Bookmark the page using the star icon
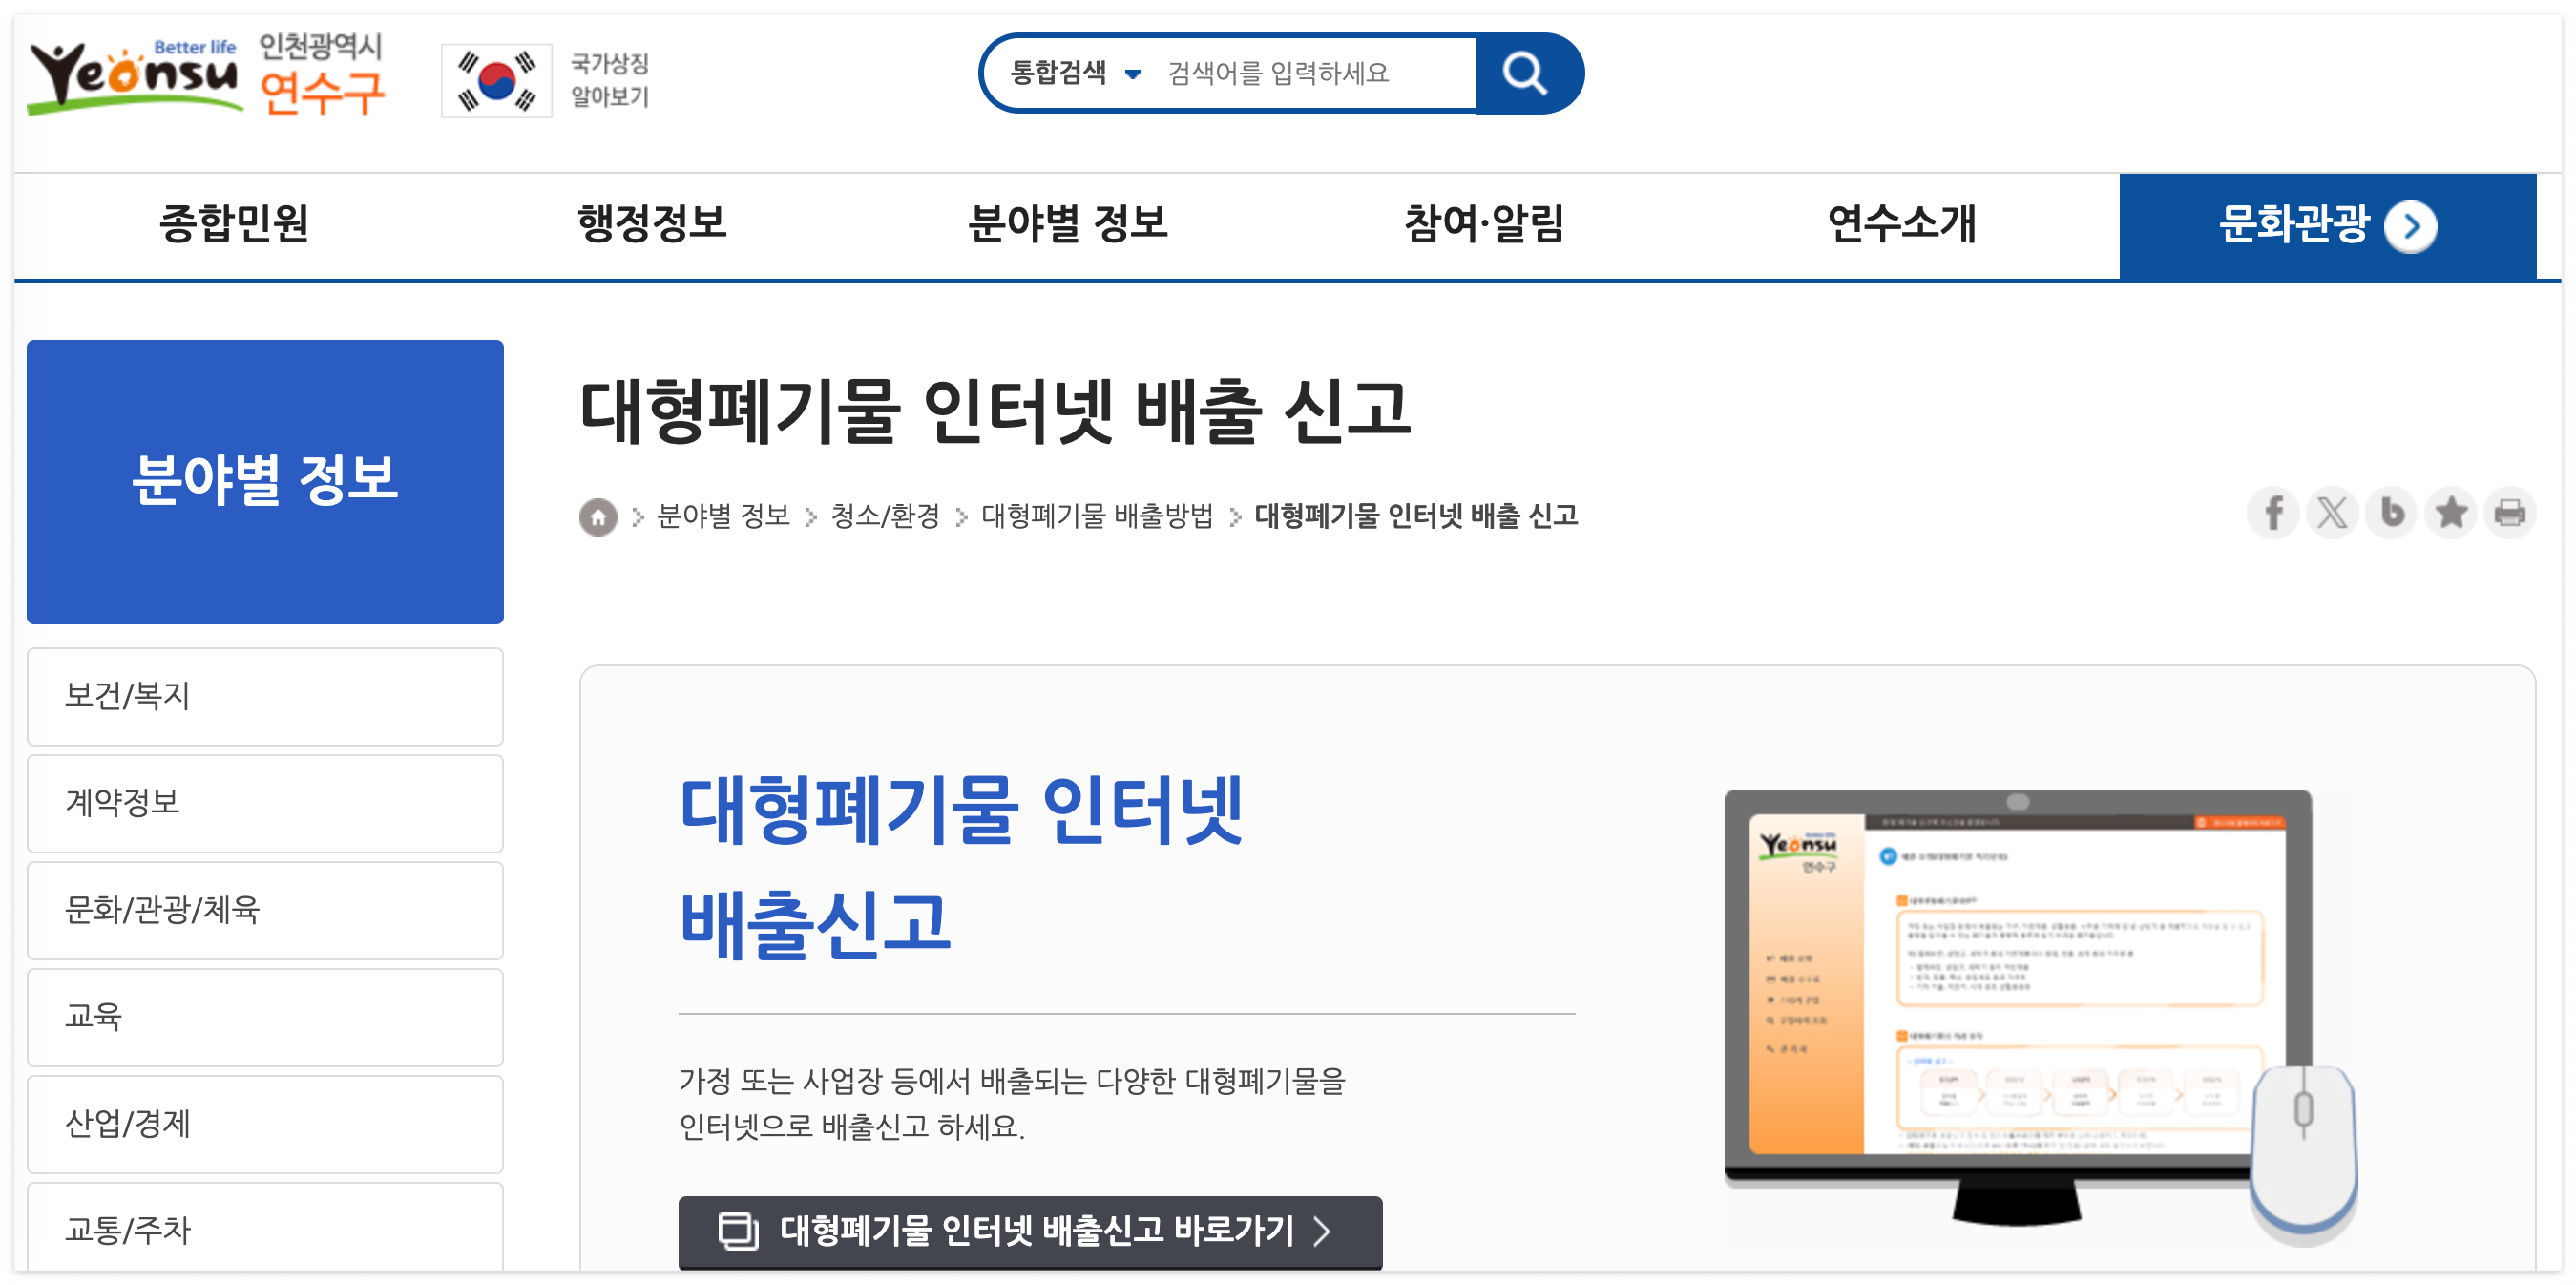 tap(2451, 513)
